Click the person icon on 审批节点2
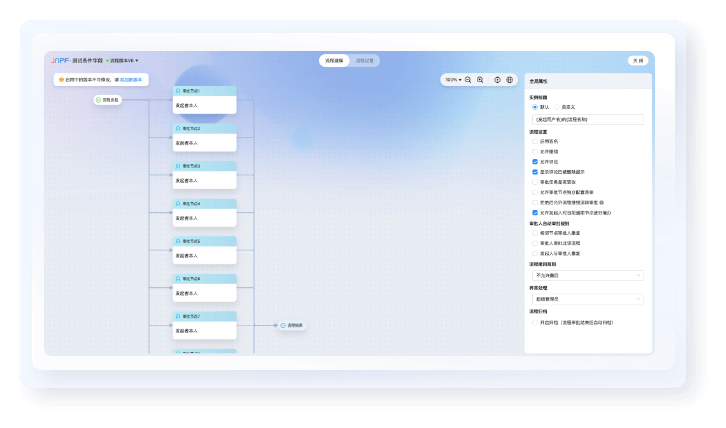Image resolution: width=726 pixels, height=428 pixels. pos(178,129)
